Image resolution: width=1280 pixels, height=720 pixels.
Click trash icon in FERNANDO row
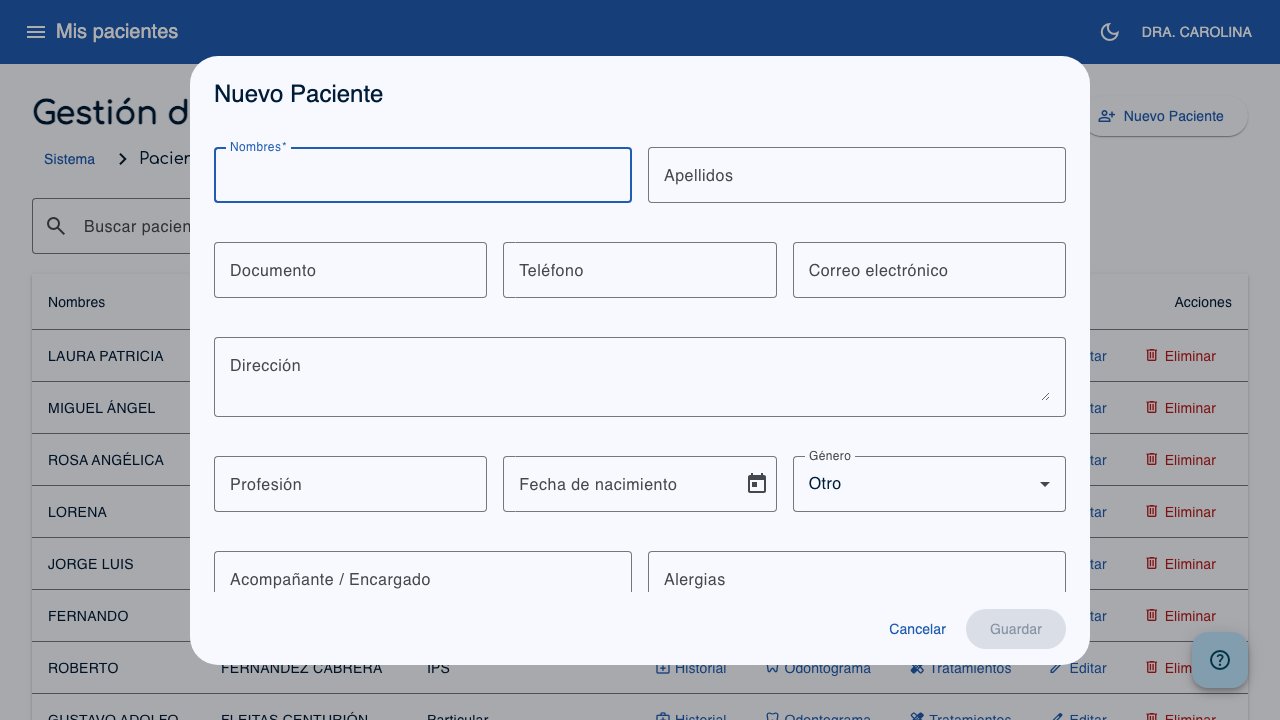point(1151,615)
